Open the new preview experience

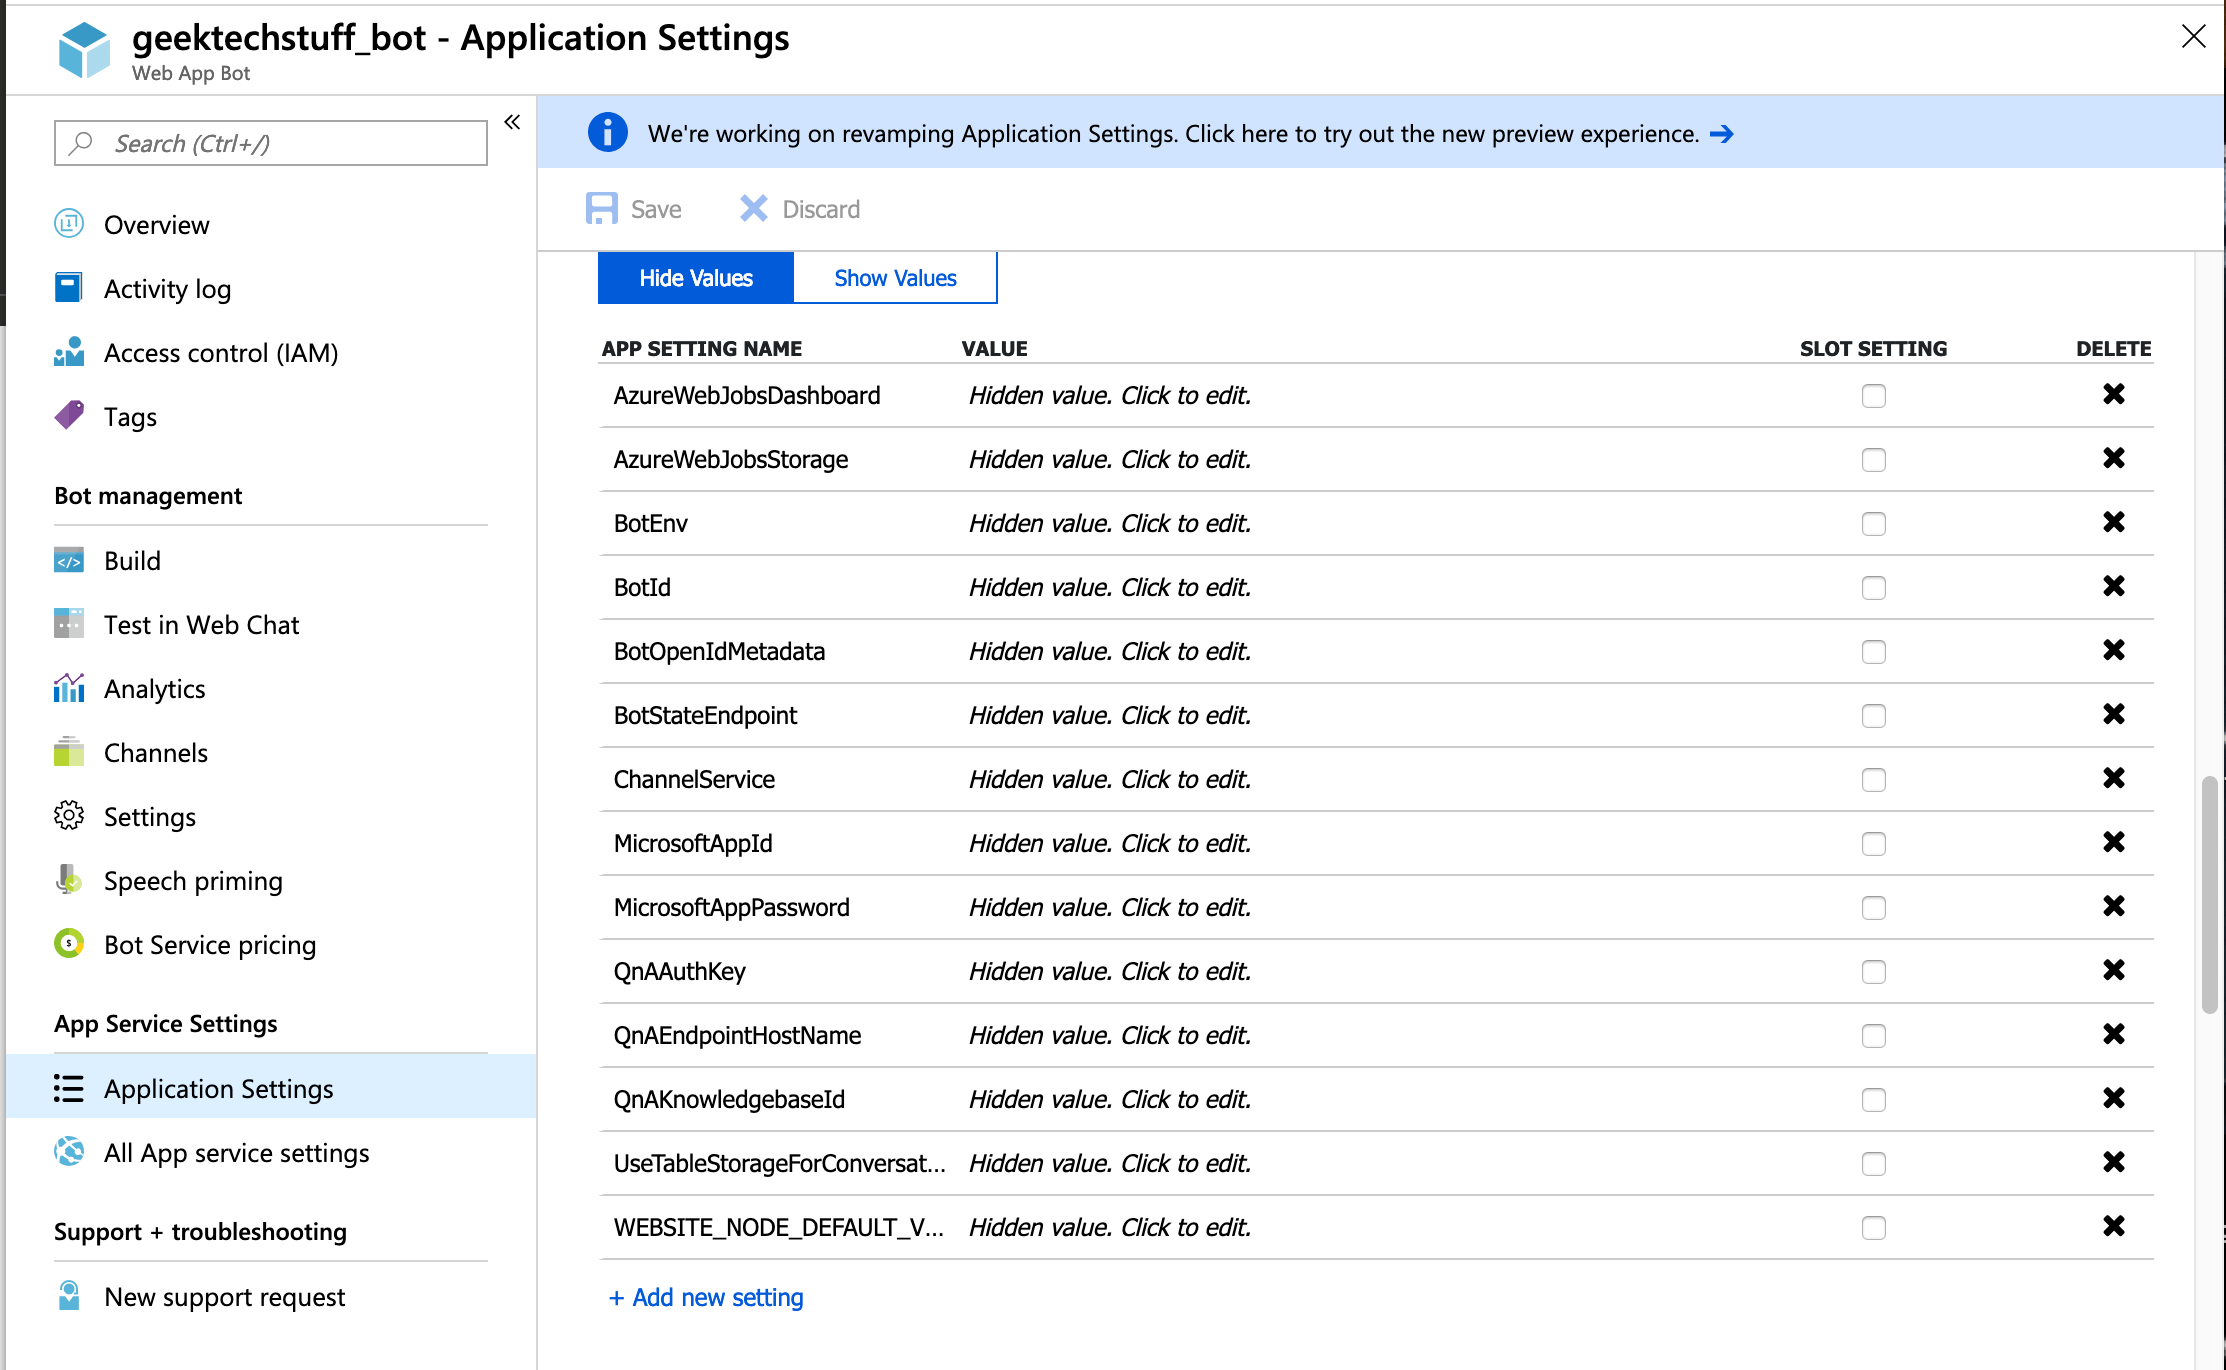pos(1723,133)
